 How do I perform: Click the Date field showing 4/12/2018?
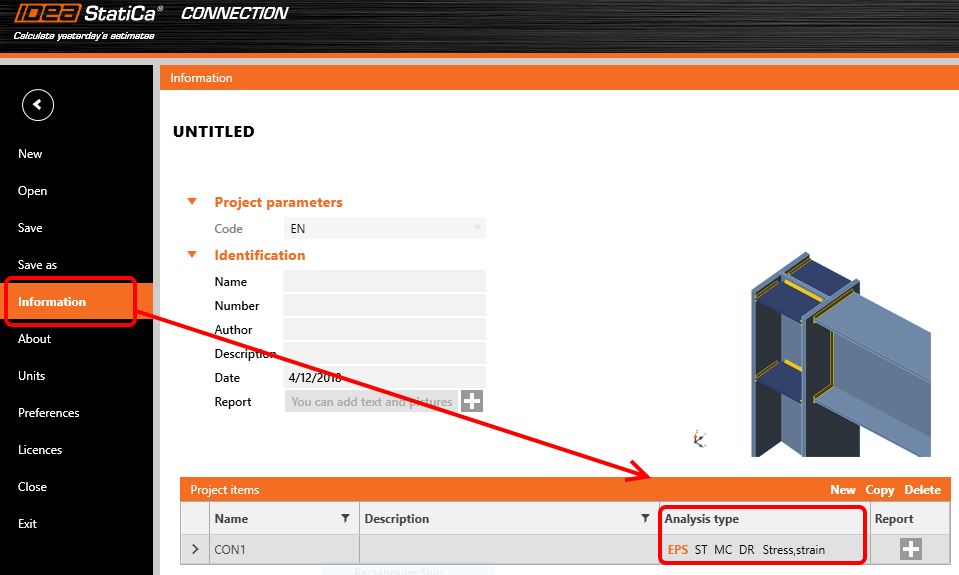pos(385,377)
